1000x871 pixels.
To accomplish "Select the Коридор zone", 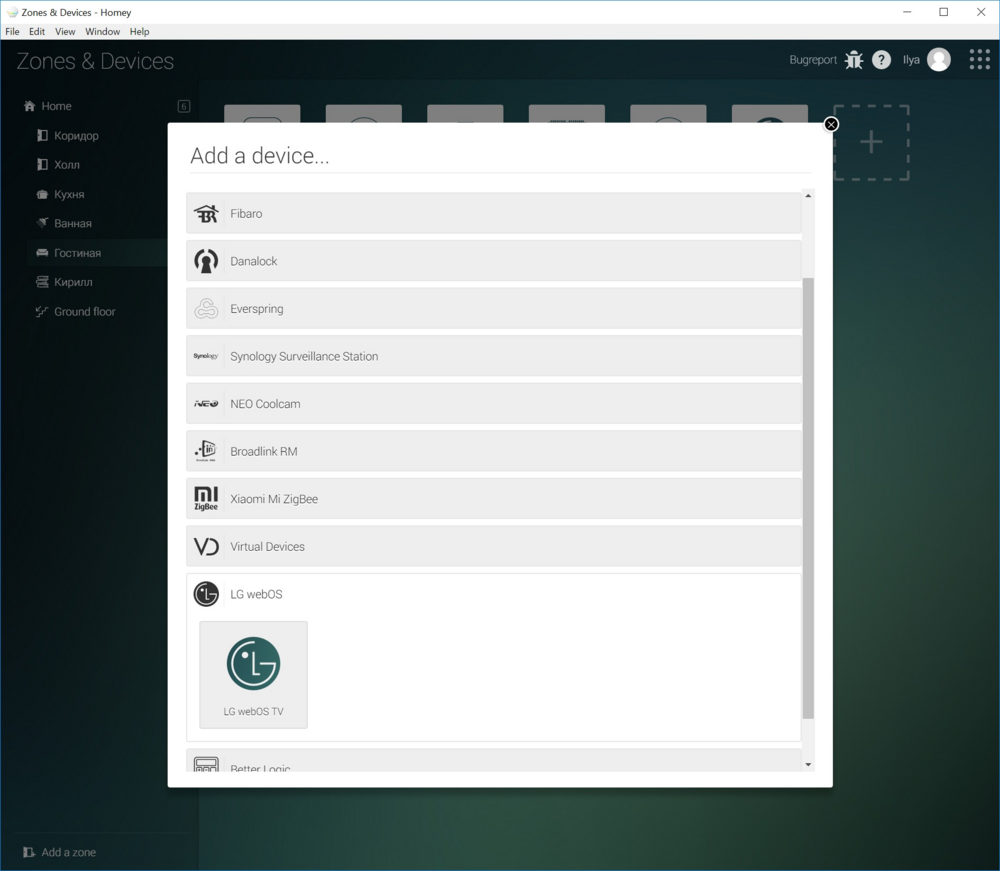I will click(76, 135).
